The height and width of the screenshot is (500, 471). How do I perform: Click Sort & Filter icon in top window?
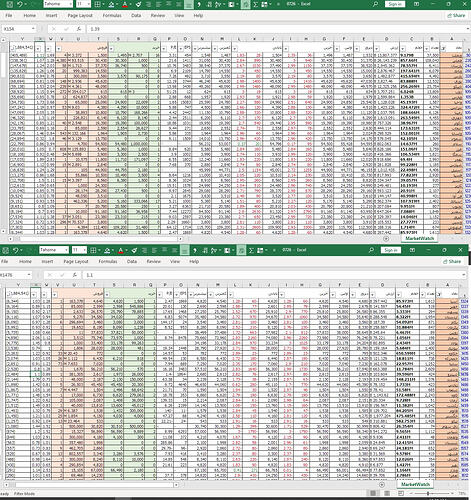pos(218,4)
